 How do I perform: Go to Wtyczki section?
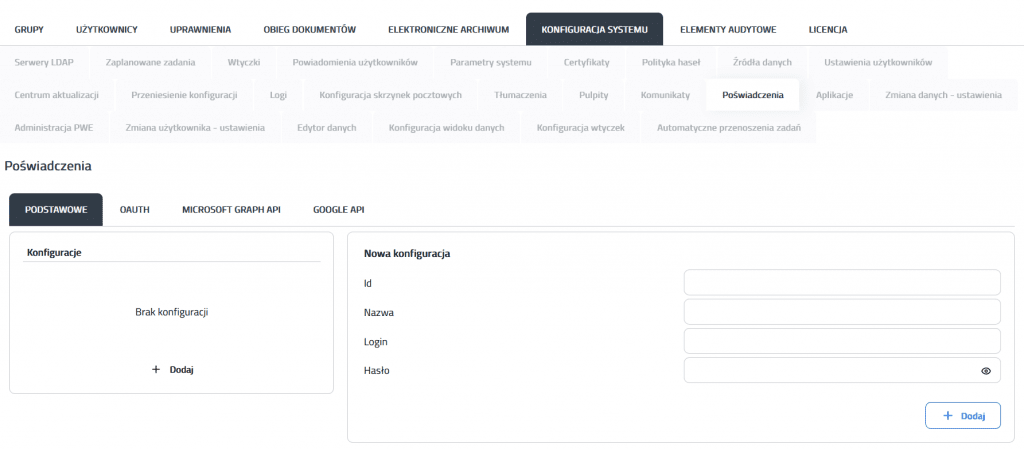244,63
